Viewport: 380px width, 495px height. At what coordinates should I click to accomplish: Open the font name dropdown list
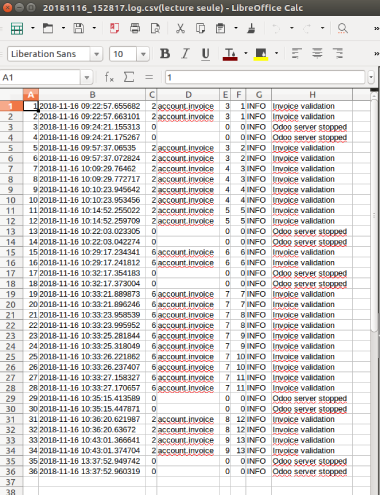(x=96, y=54)
